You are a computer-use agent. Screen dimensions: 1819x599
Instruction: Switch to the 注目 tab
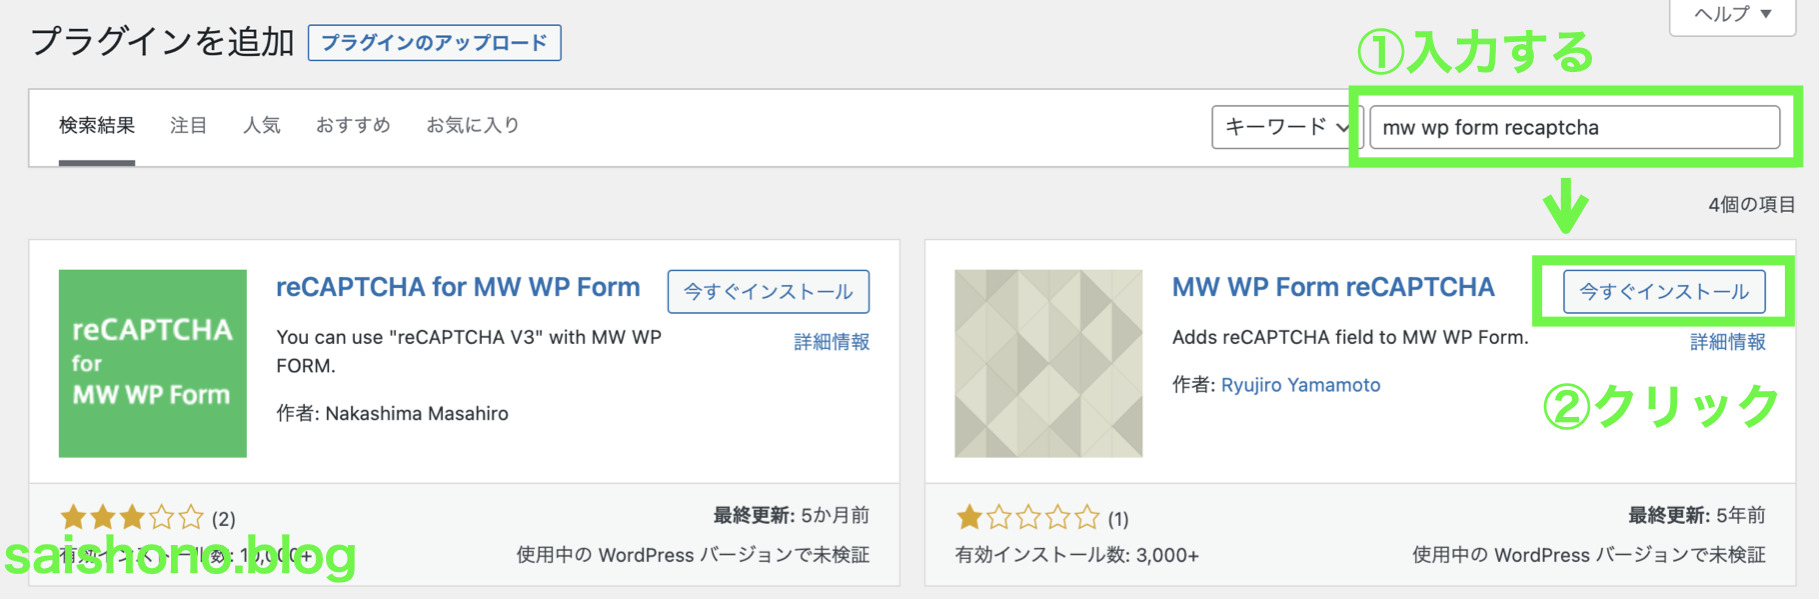pos(188,124)
